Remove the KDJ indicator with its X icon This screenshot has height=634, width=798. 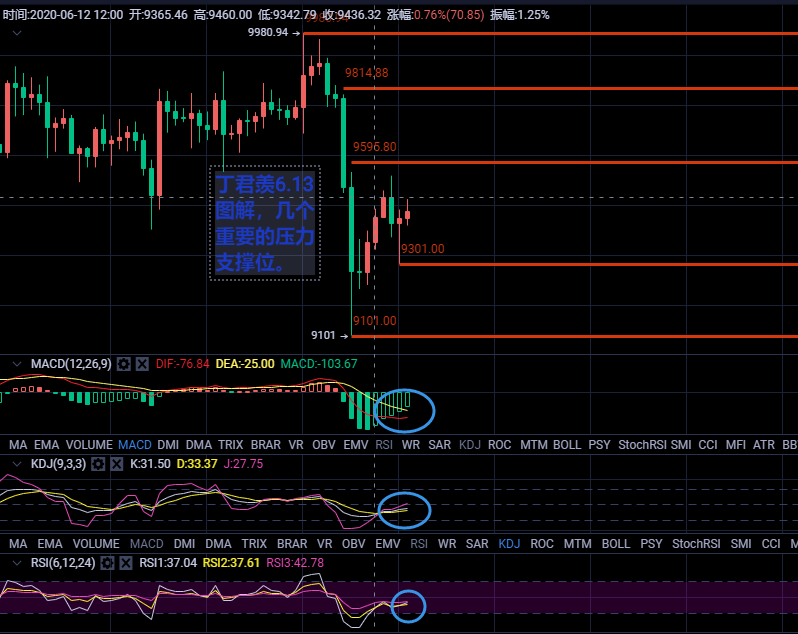(117, 464)
